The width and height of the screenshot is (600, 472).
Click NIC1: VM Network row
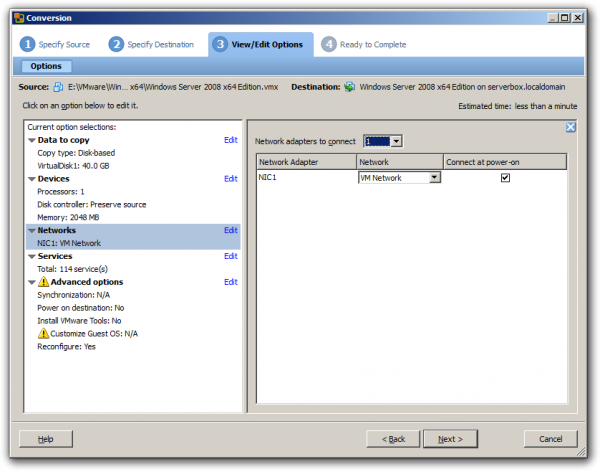pyautogui.click(x=69, y=243)
